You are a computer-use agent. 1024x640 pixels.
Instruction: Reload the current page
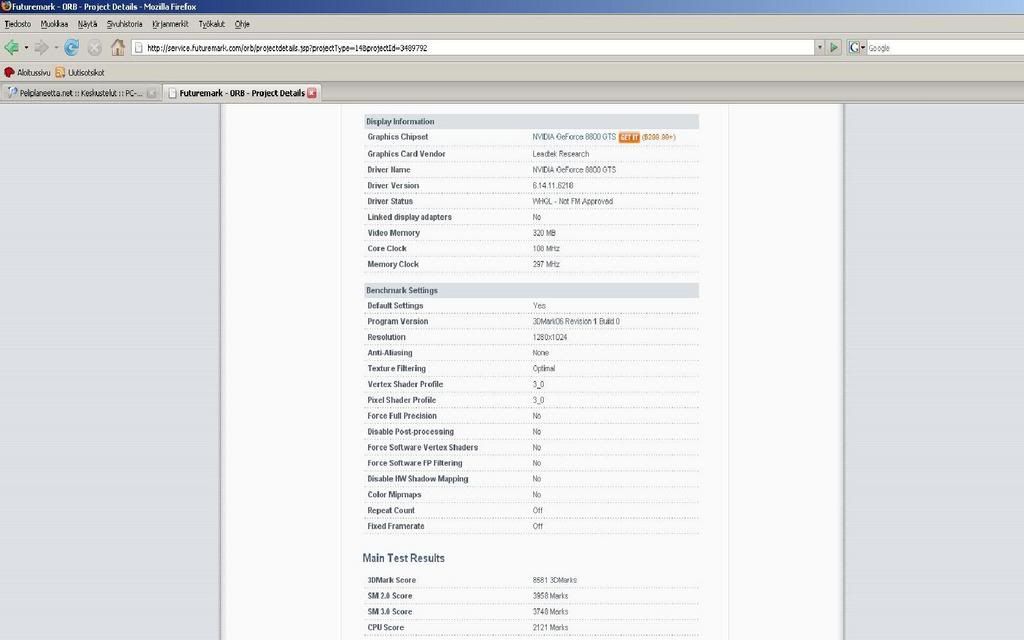pyautogui.click(x=71, y=47)
